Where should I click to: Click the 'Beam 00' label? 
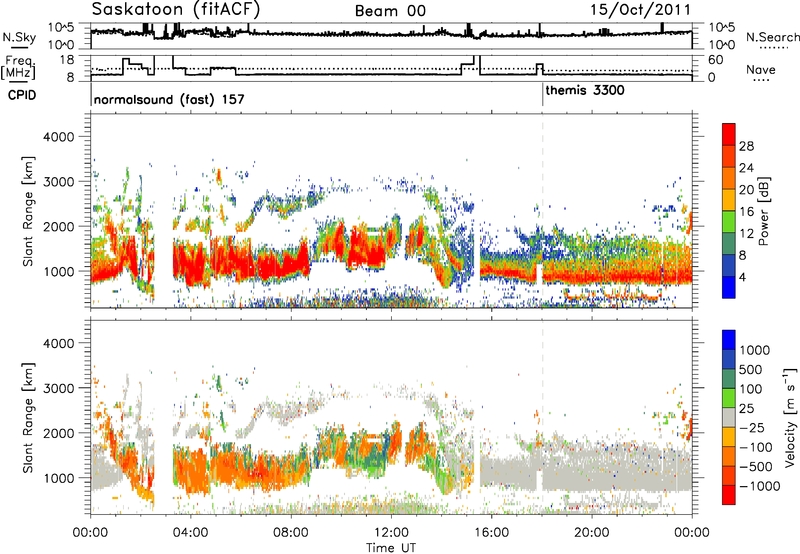pos(390,11)
